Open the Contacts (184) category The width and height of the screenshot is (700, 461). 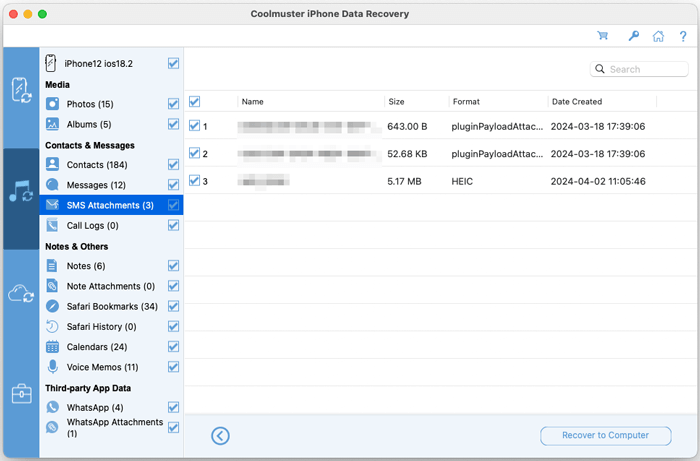pos(111,165)
